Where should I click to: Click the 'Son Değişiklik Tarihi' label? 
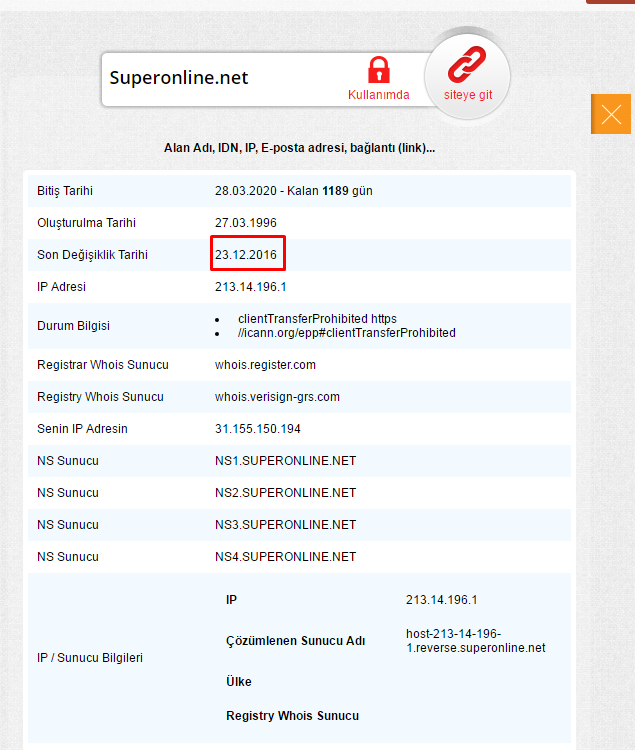point(92,255)
